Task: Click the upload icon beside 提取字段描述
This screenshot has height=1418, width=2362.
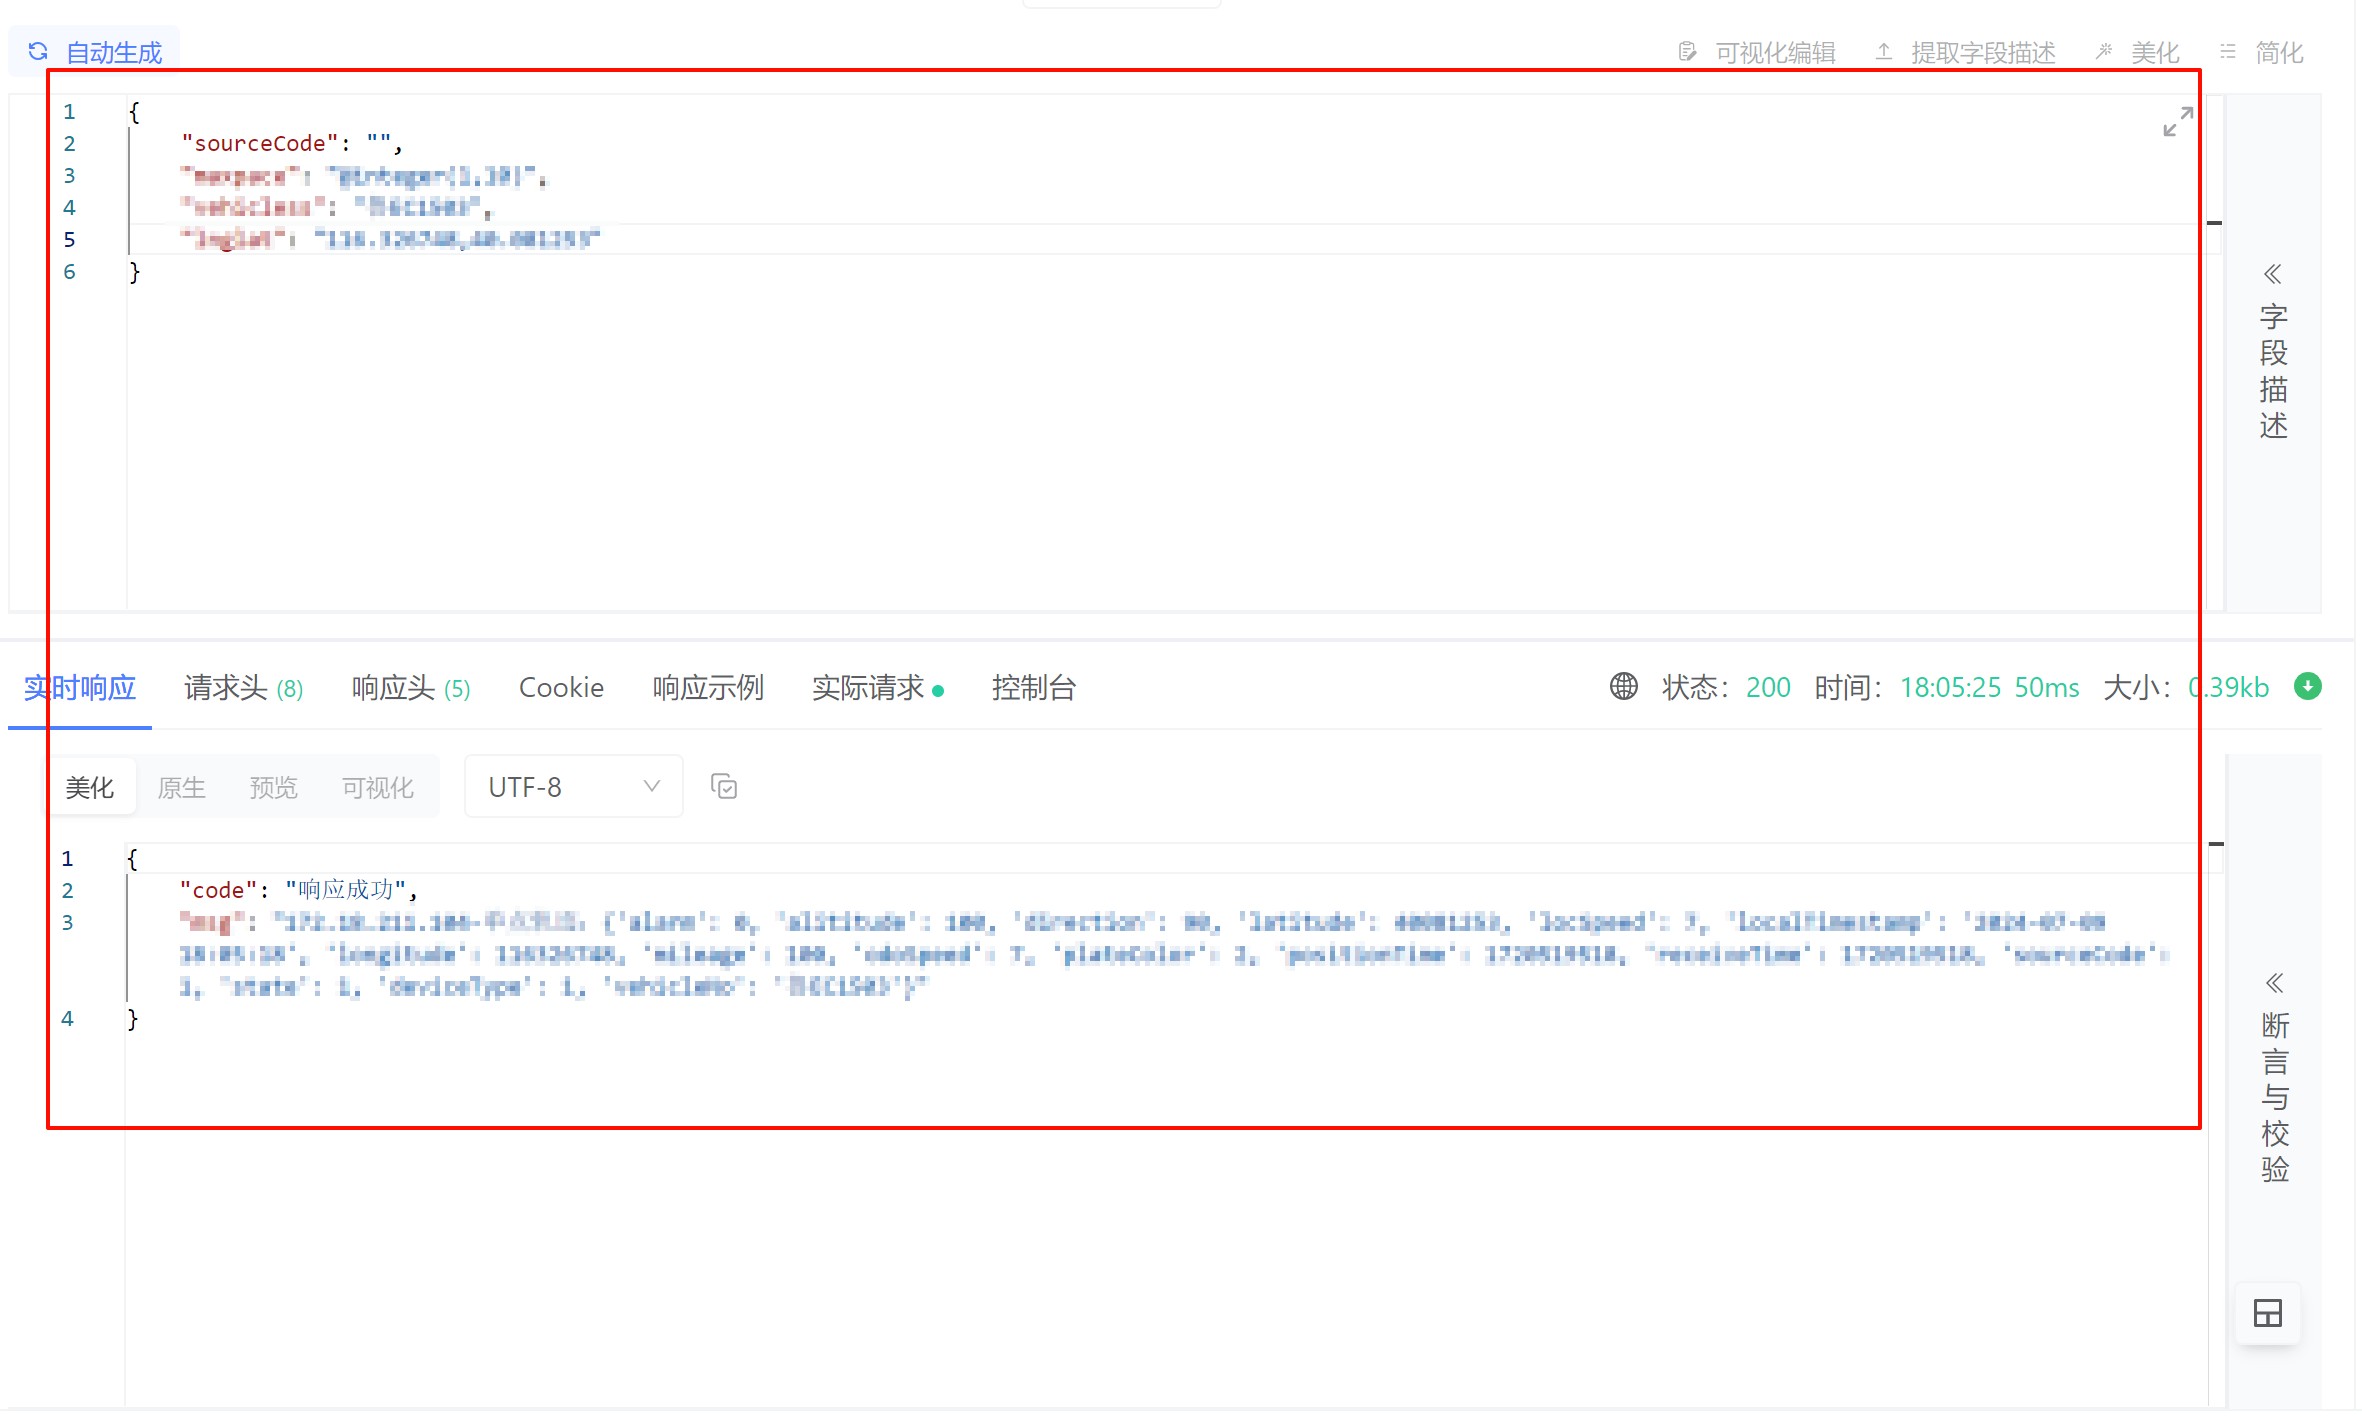Action: (1884, 52)
